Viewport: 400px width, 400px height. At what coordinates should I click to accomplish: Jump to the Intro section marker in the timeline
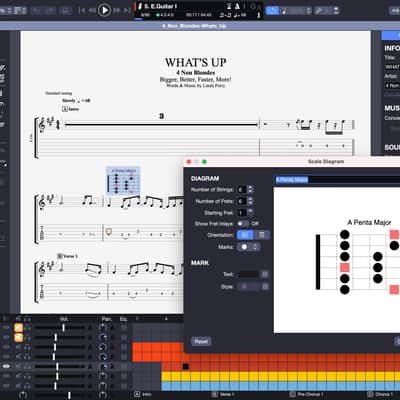[143, 394]
